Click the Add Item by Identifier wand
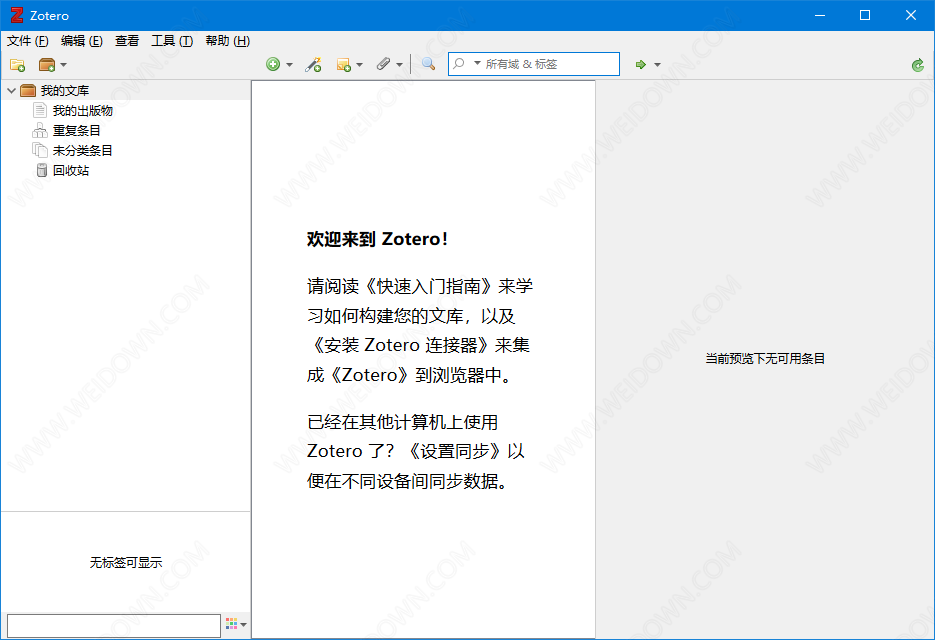Viewport: 935px width, 640px height. click(x=313, y=64)
